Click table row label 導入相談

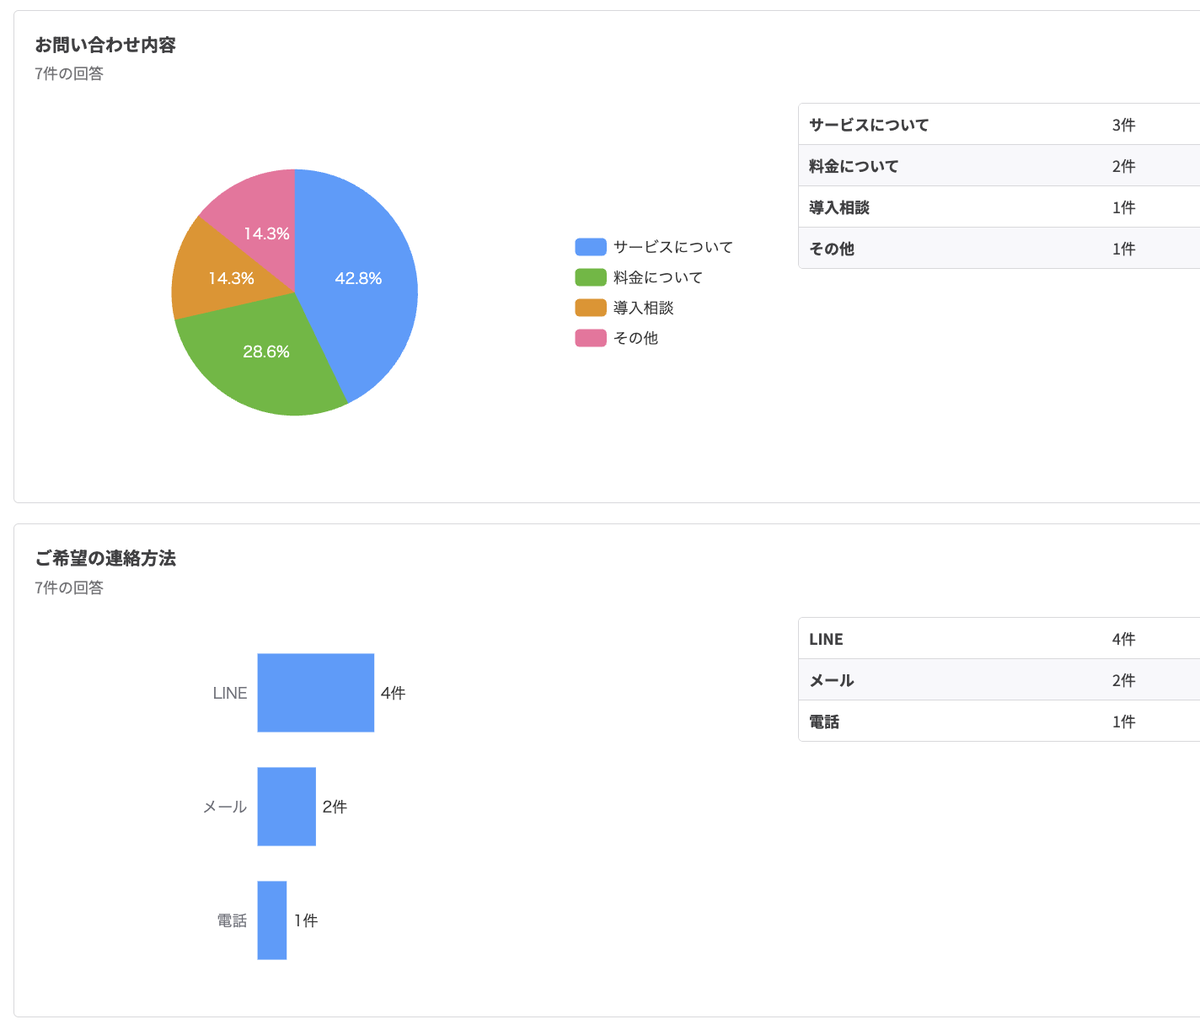pyautogui.click(x=839, y=207)
